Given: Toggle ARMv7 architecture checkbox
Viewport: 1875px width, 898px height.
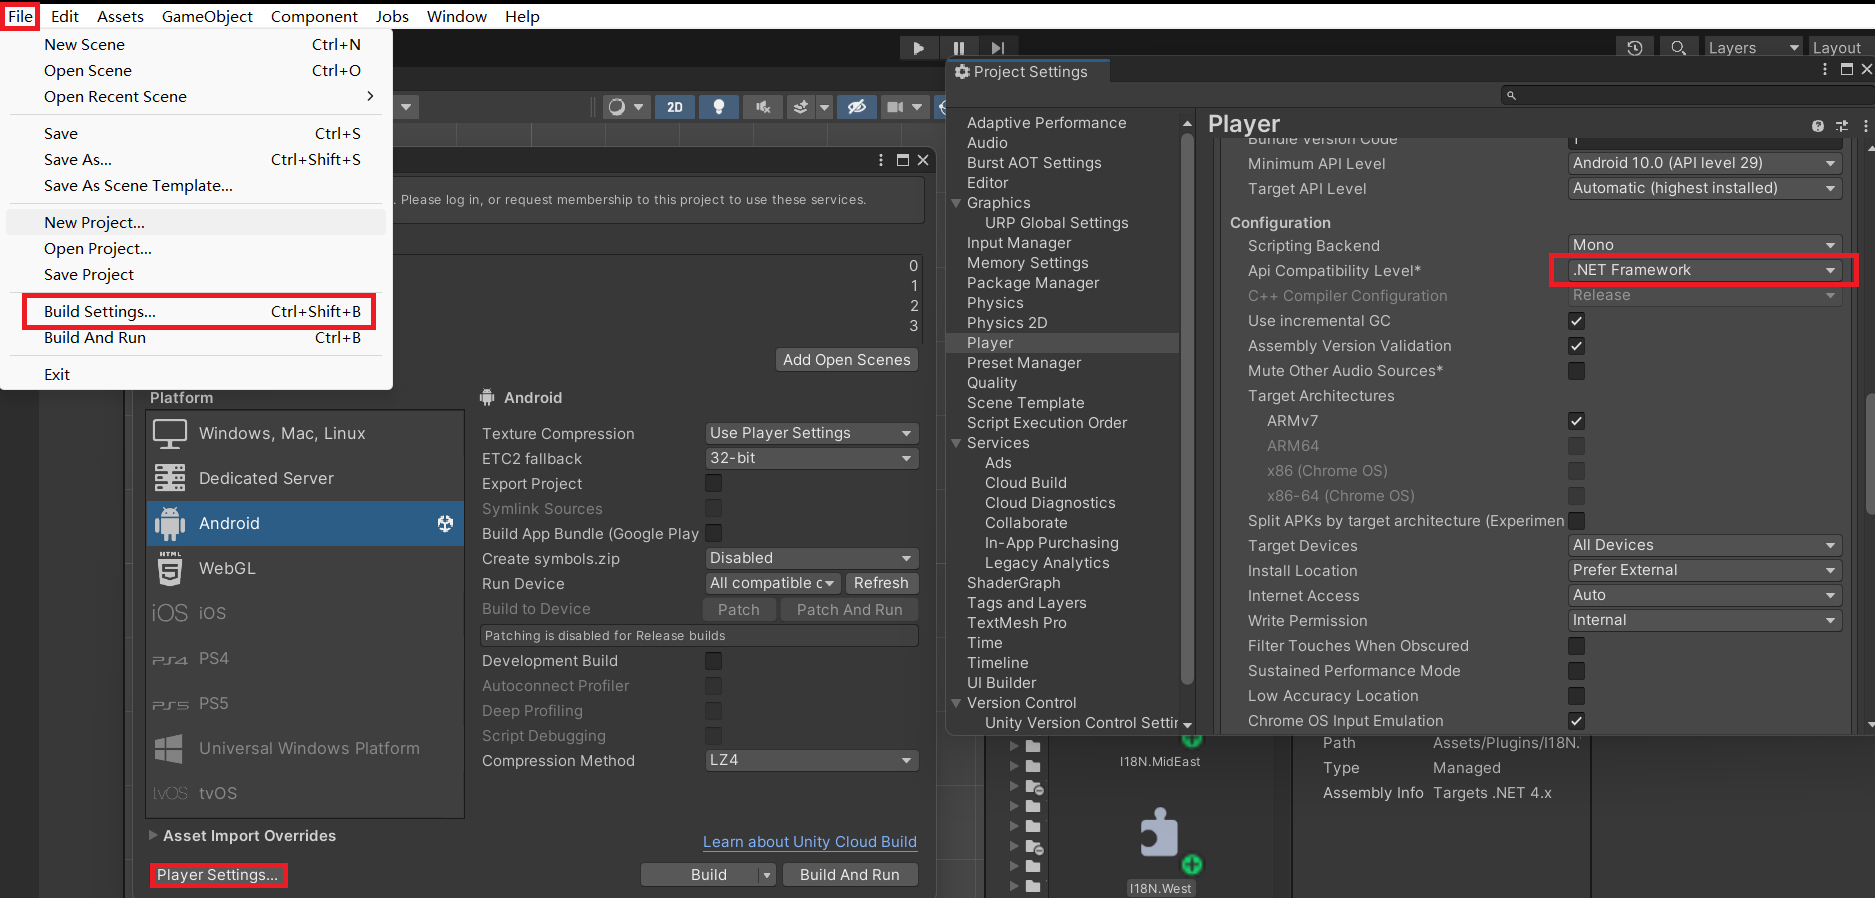Looking at the screenshot, I should point(1577,421).
